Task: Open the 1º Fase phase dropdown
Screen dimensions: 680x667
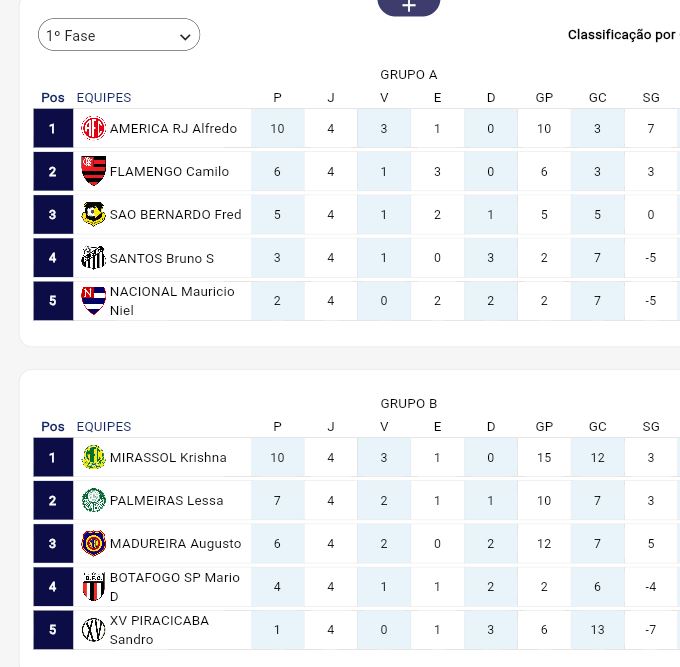Action: pyautogui.click(x=119, y=36)
